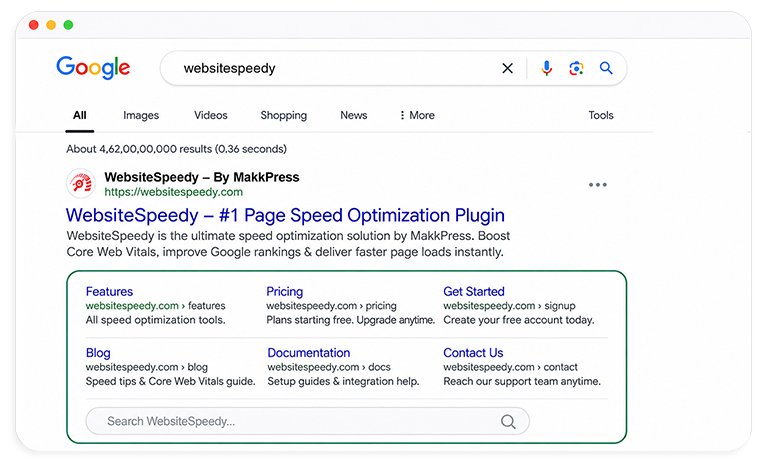Click the result snippet starting 'WebsiteSpeedy is the ultimate'

[288, 244]
